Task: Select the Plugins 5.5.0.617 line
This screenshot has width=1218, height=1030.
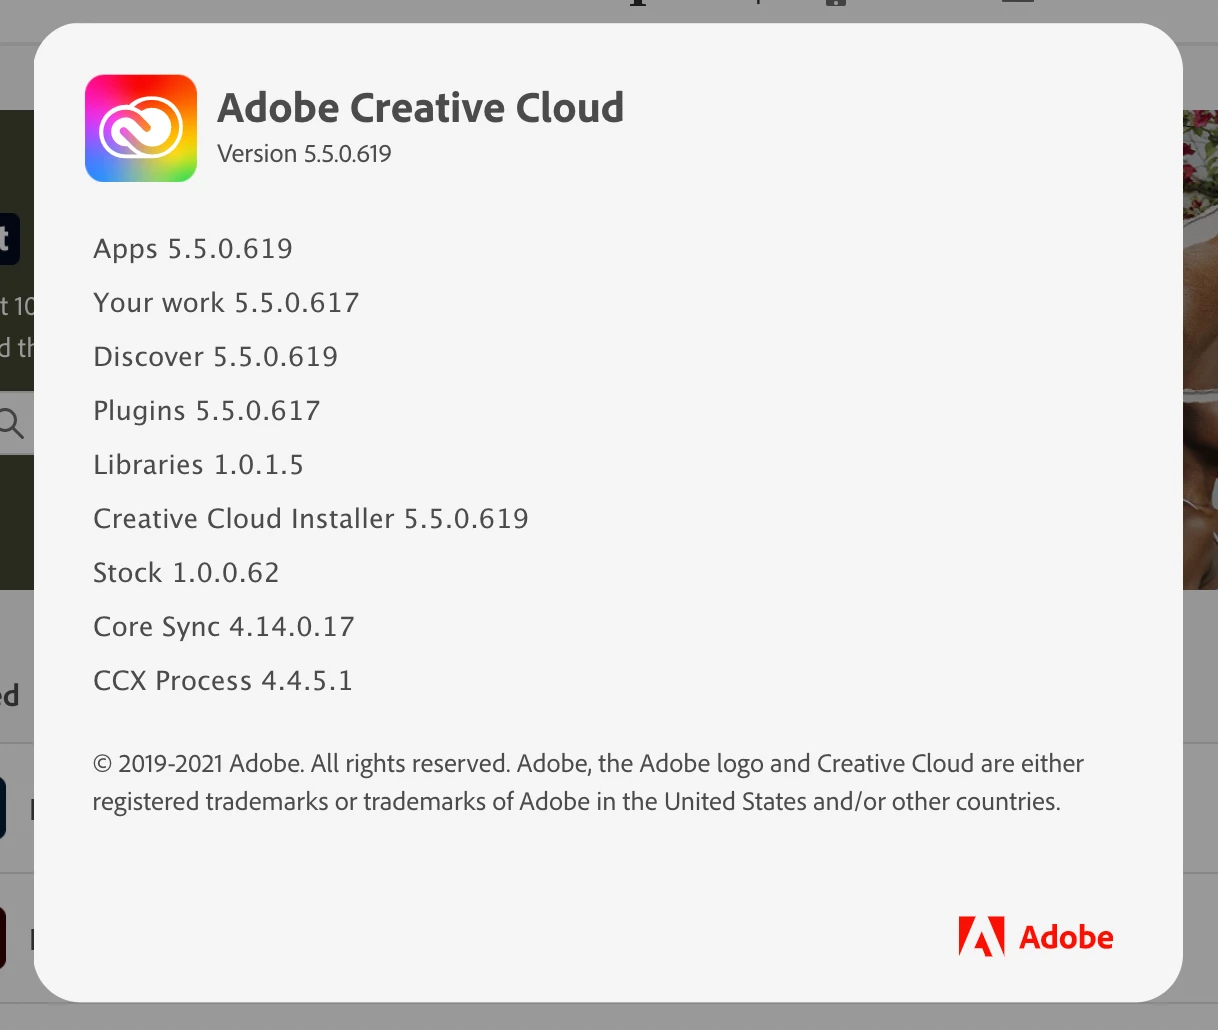Action: click(207, 411)
